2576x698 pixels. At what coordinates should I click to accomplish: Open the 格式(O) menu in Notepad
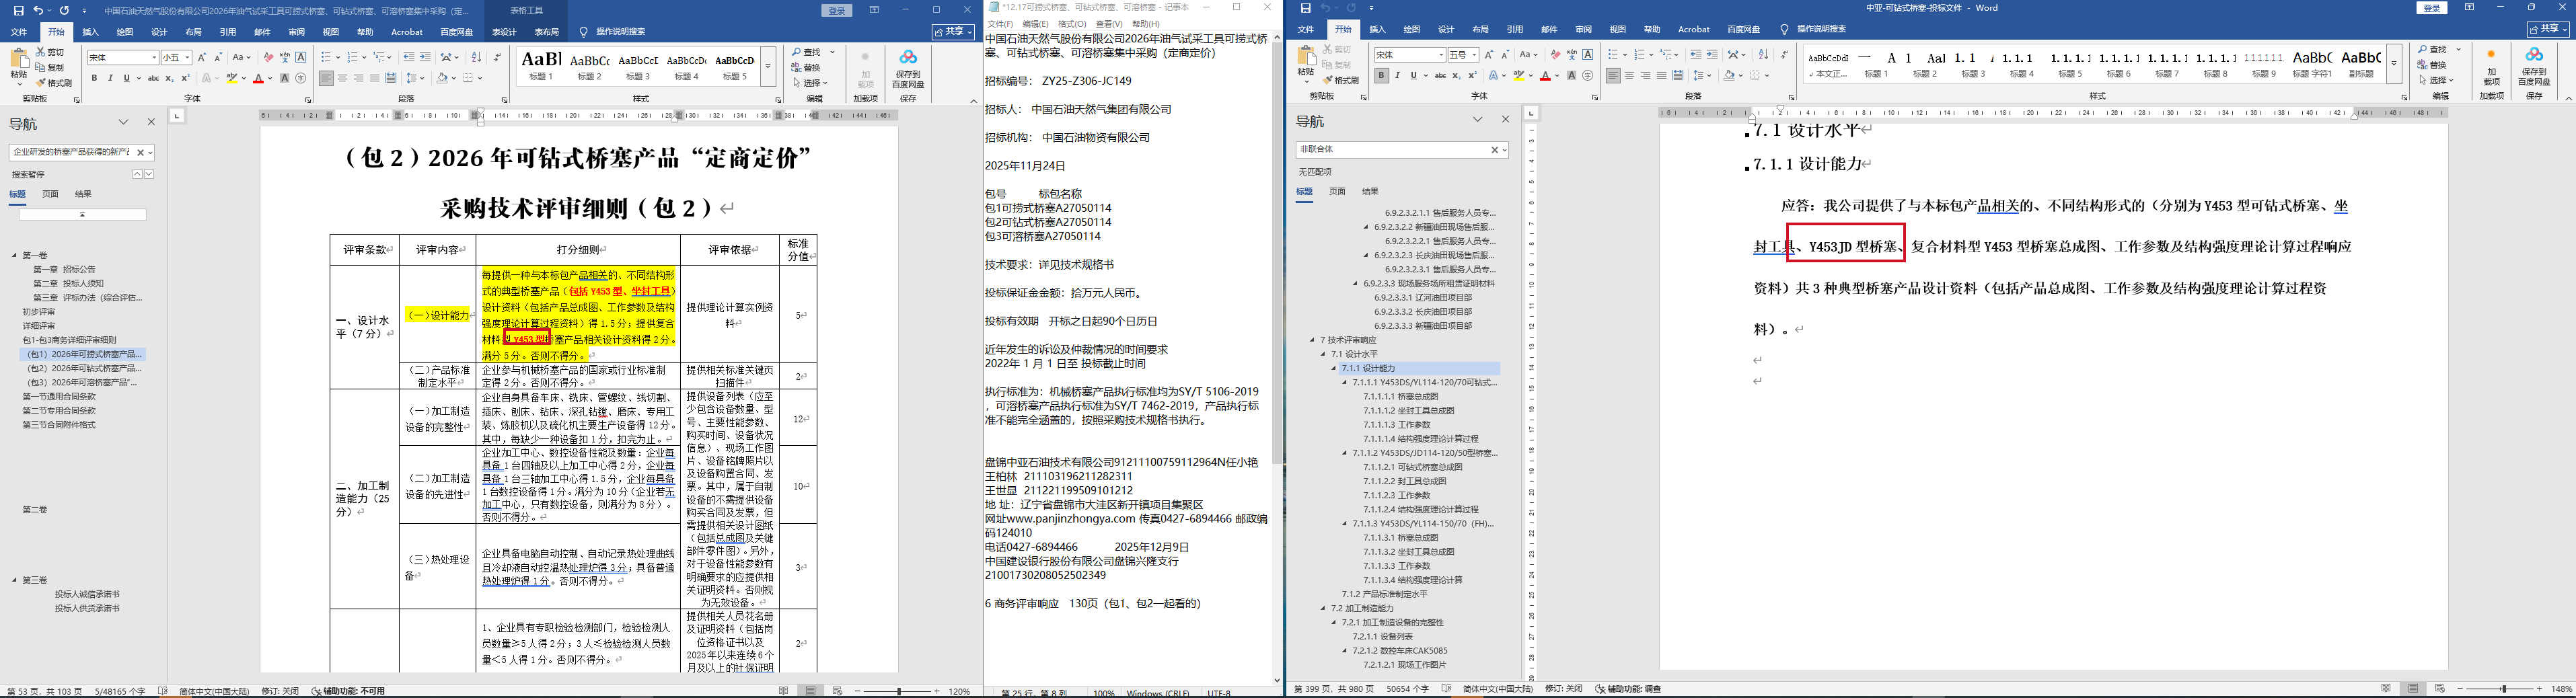pyautogui.click(x=1071, y=24)
